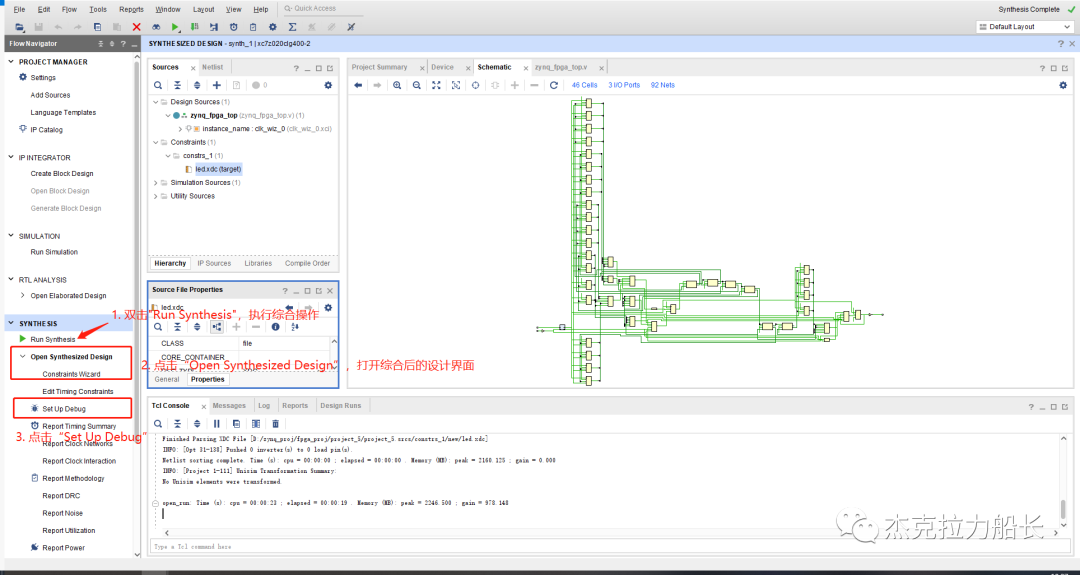Click the Tcl Console pause output icon

point(216,424)
